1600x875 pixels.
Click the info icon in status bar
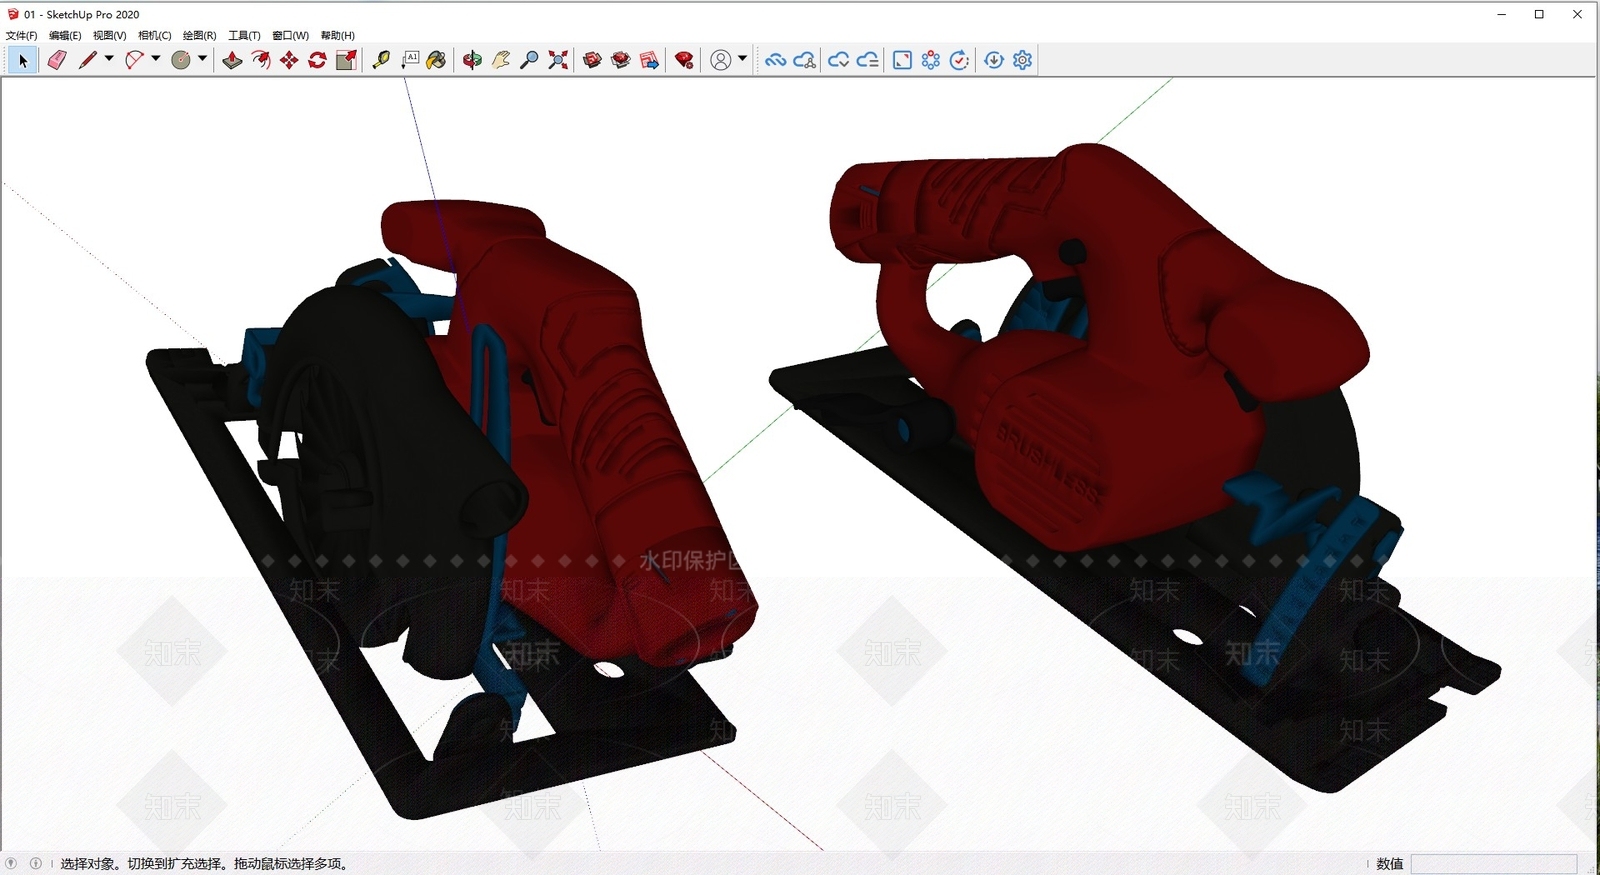36,863
